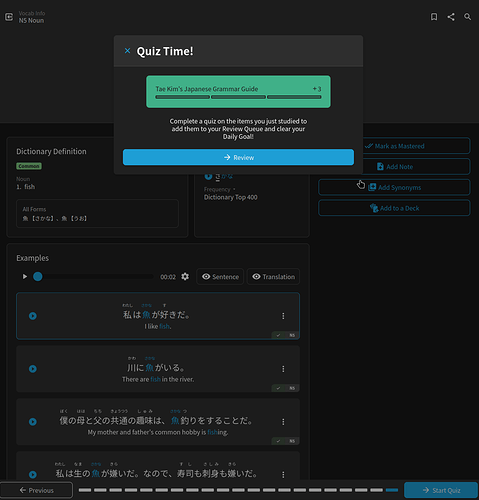Click the share icon in top bar
Viewport: 479px width, 500px height.
(451, 17)
